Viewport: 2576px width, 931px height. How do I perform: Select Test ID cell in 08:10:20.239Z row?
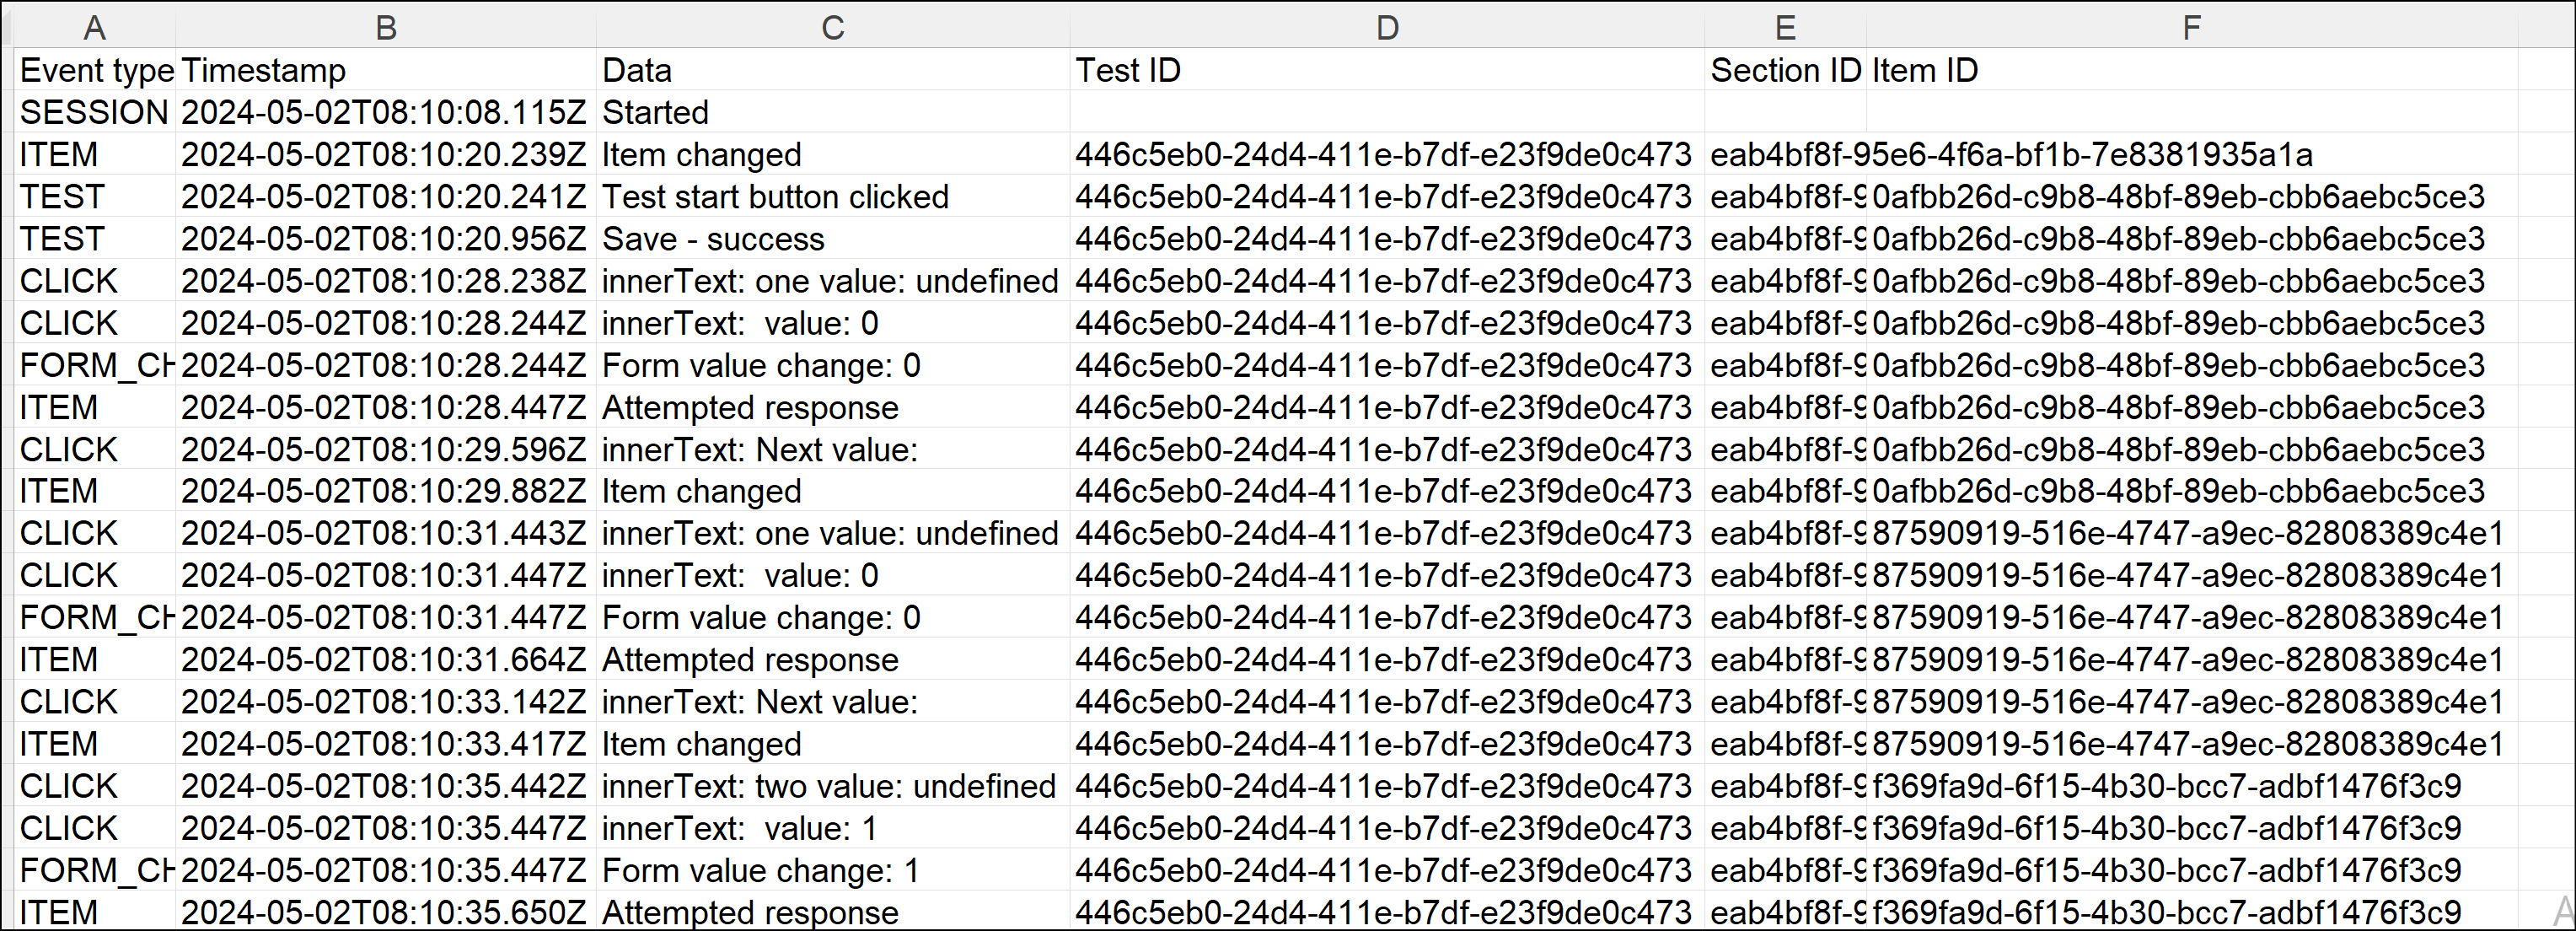coord(1387,154)
